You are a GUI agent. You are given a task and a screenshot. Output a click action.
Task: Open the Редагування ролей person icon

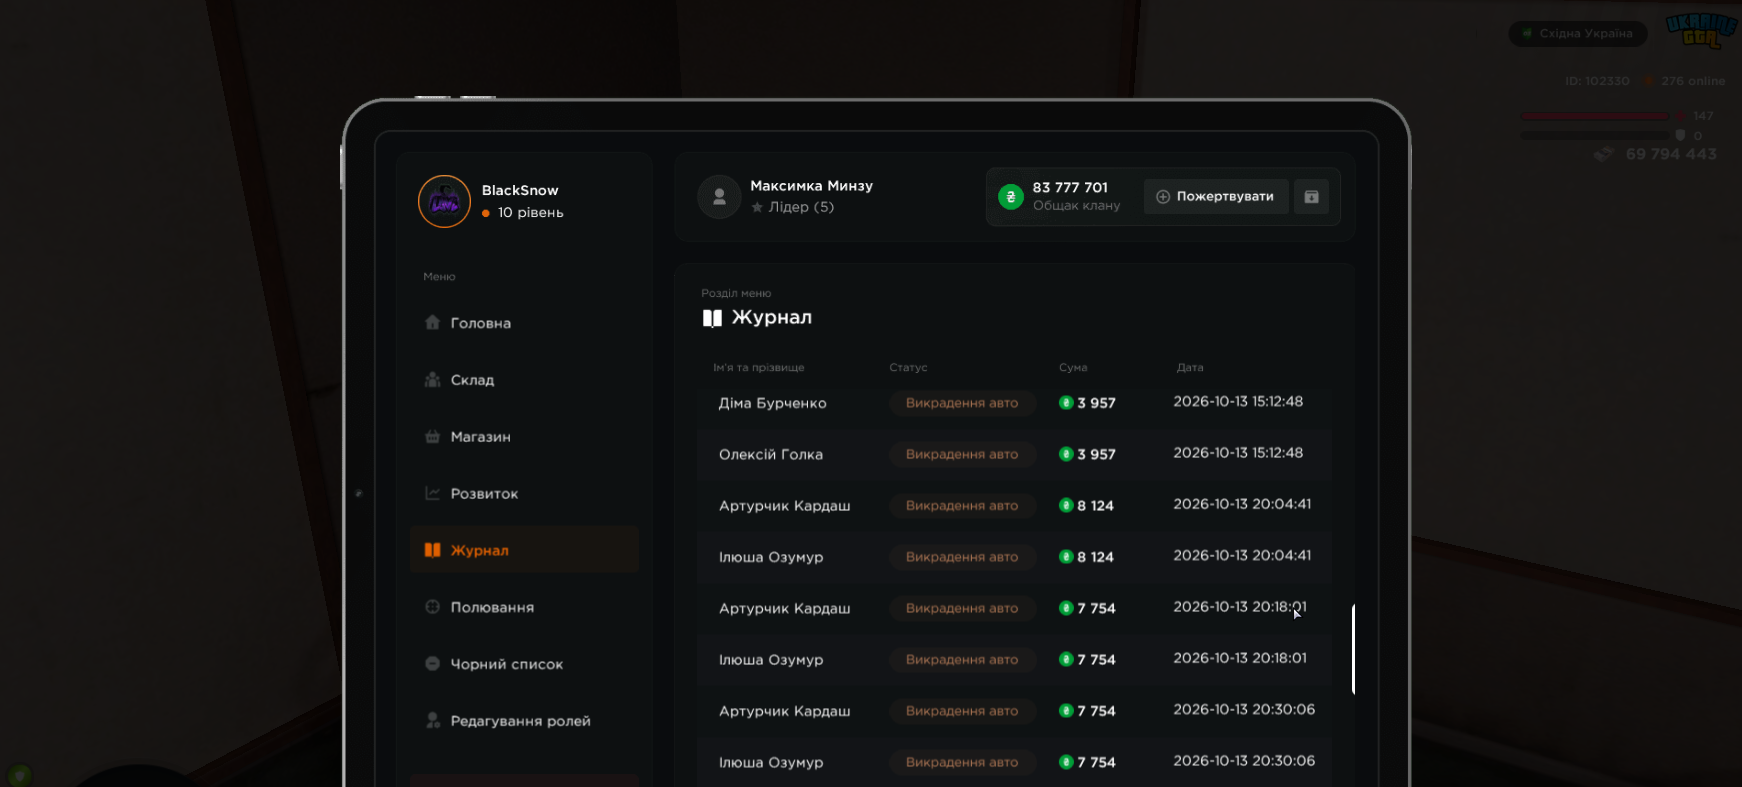coord(432,720)
